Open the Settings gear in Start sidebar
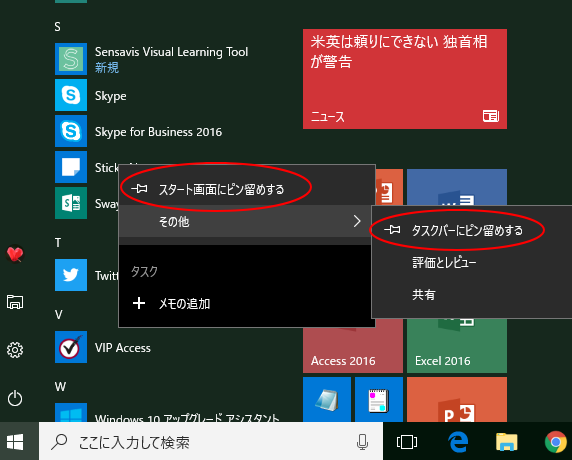The width and height of the screenshot is (572, 460). click(15, 350)
